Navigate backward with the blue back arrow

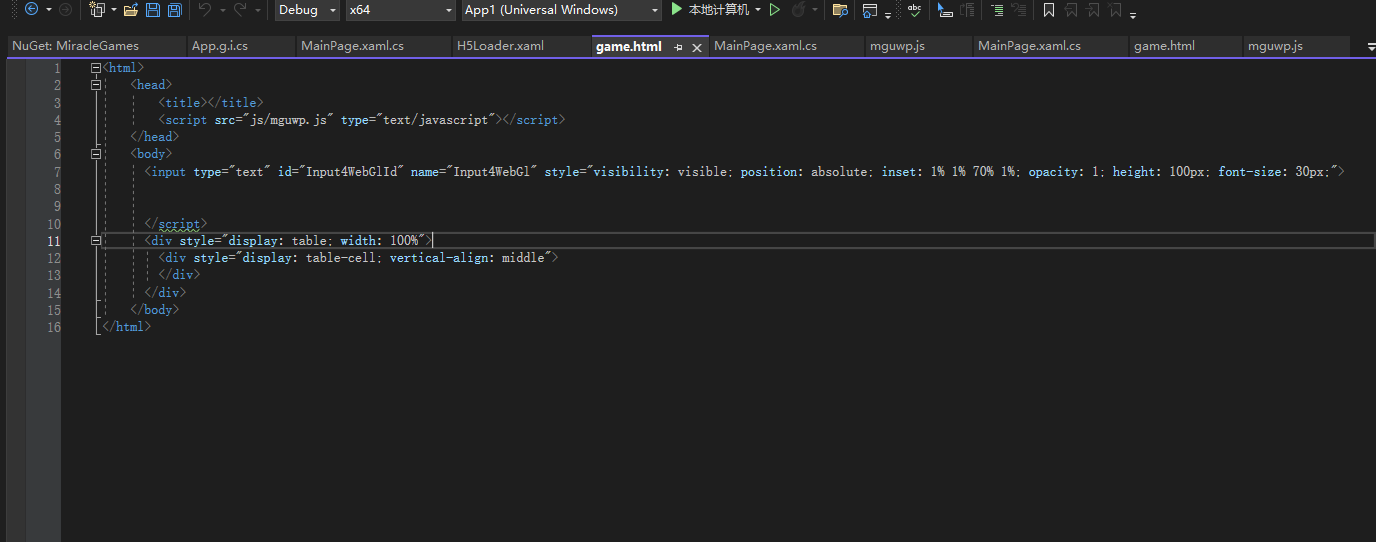click(x=31, y=9)
